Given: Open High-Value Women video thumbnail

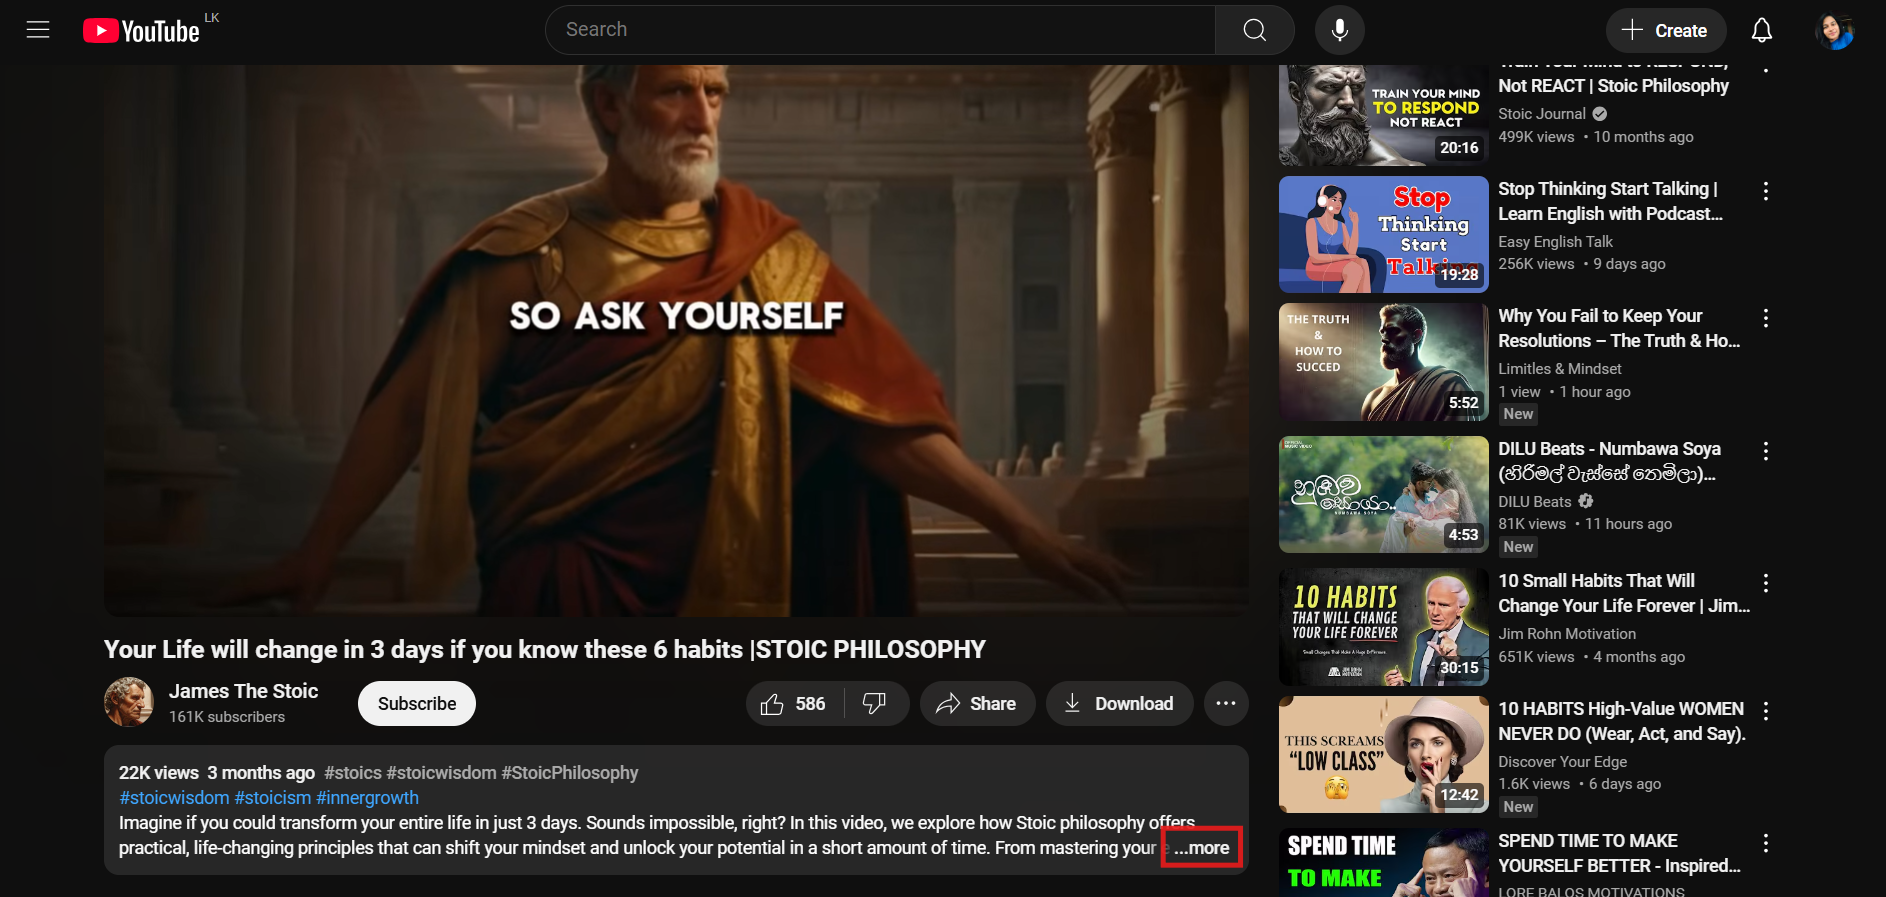Looking at the screenshot, I should pos(1384,755).
